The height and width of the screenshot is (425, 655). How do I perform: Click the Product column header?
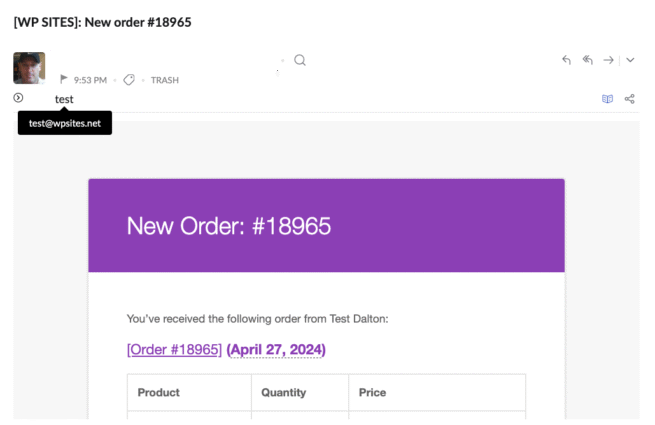158,392
